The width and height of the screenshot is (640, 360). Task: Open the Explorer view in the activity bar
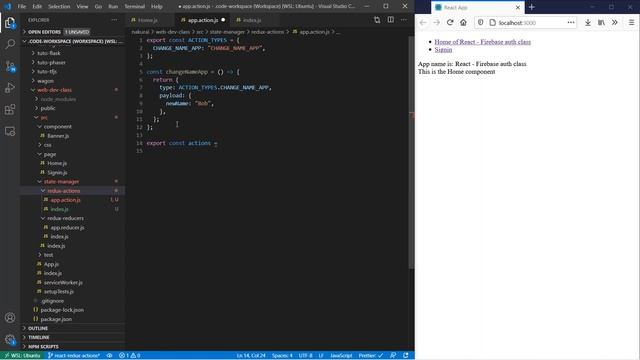[x=10, y=23]
